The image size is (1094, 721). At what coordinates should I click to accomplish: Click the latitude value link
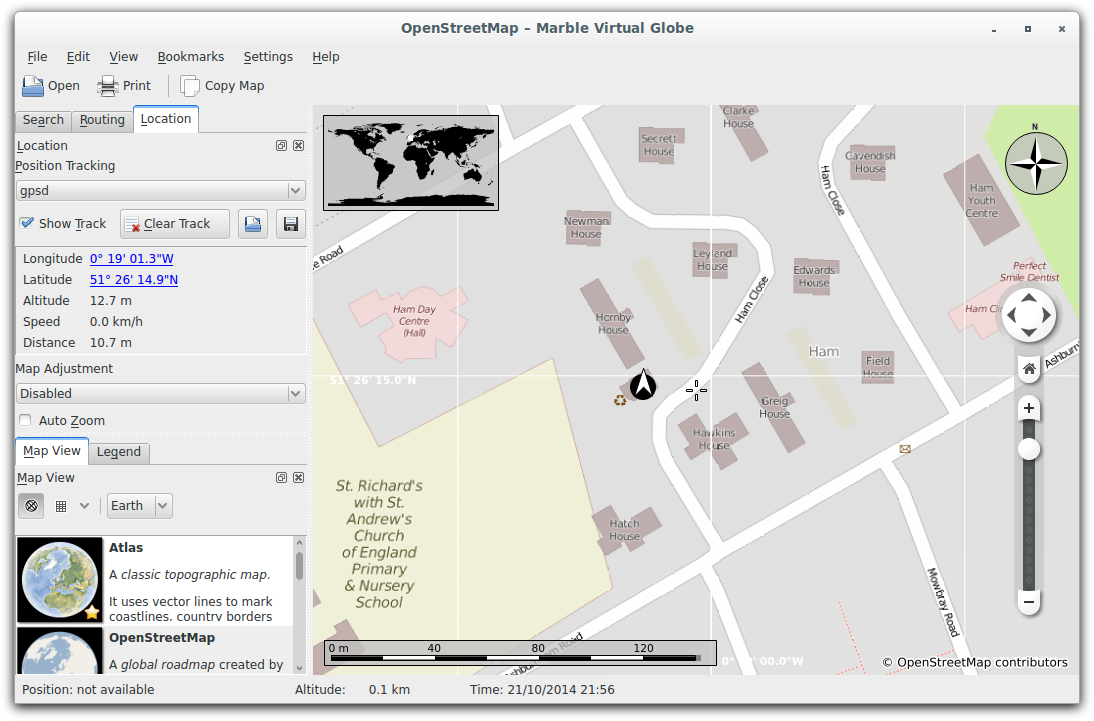tap(133, 280)
